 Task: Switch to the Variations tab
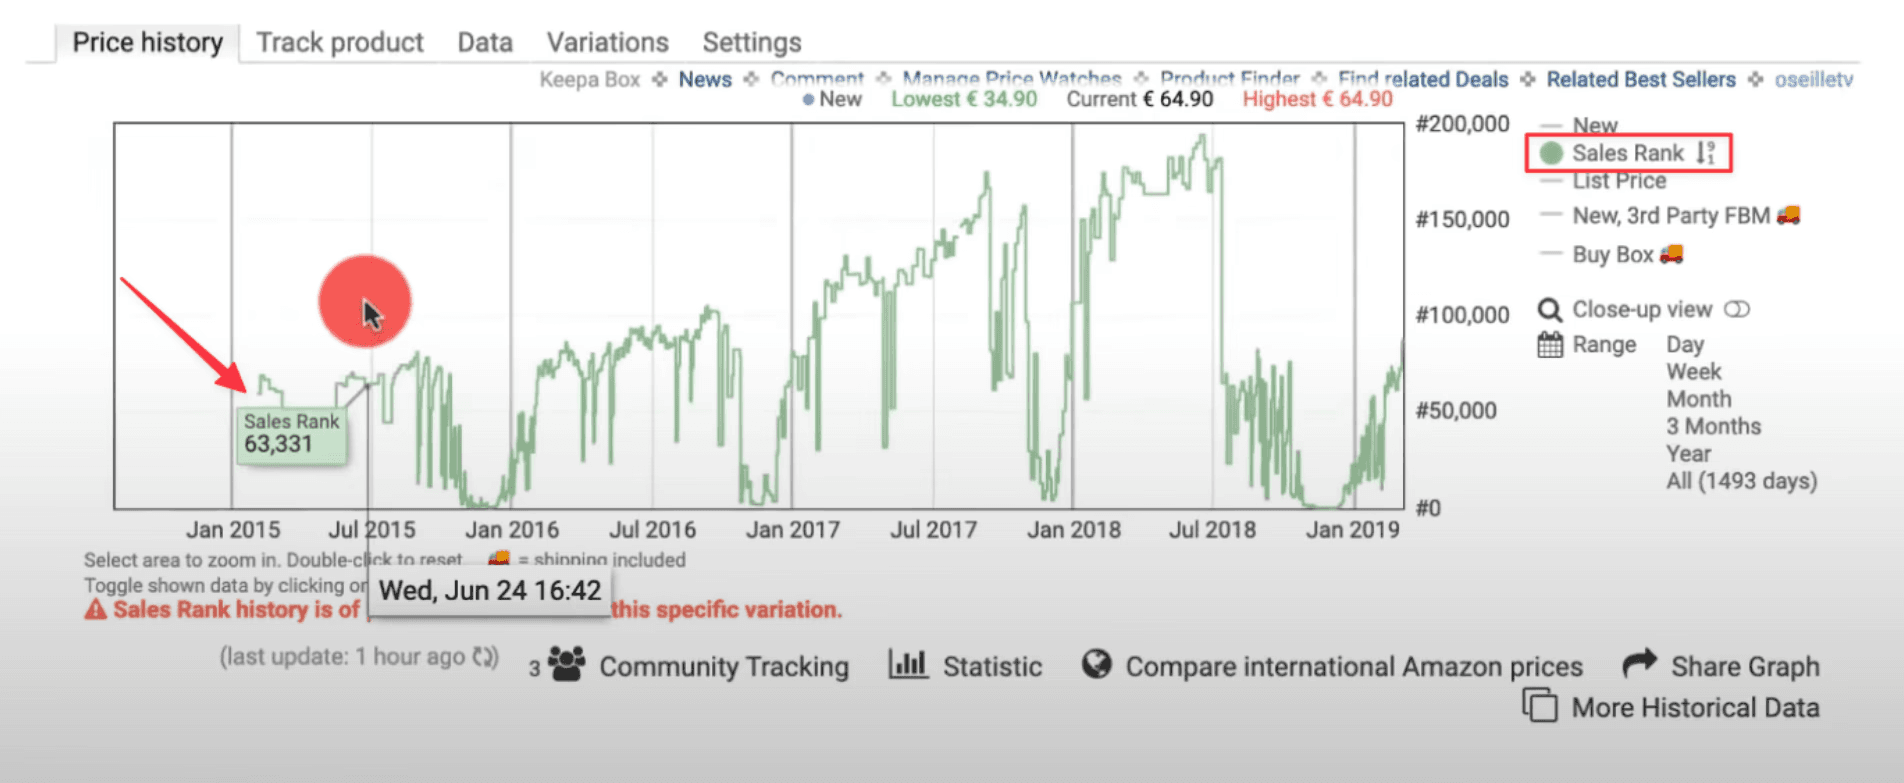point(607,43)
